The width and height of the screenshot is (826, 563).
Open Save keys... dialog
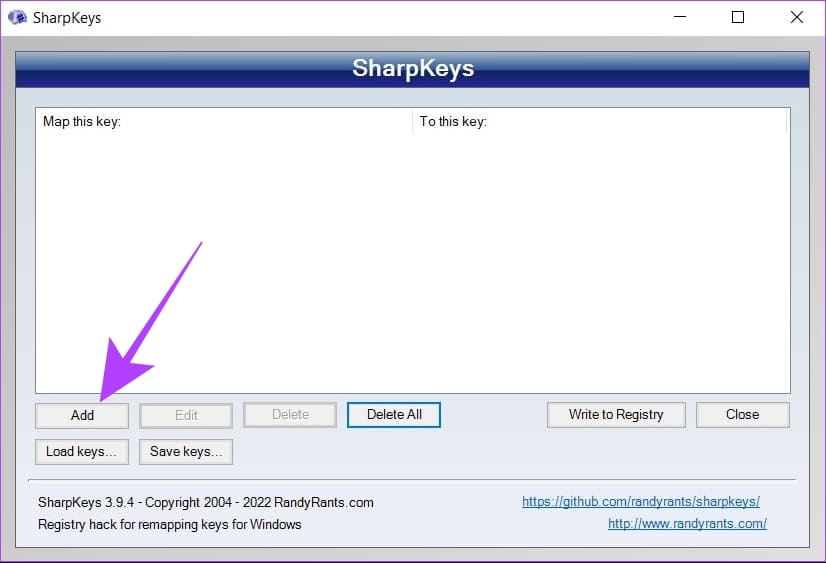click(186, 452)
